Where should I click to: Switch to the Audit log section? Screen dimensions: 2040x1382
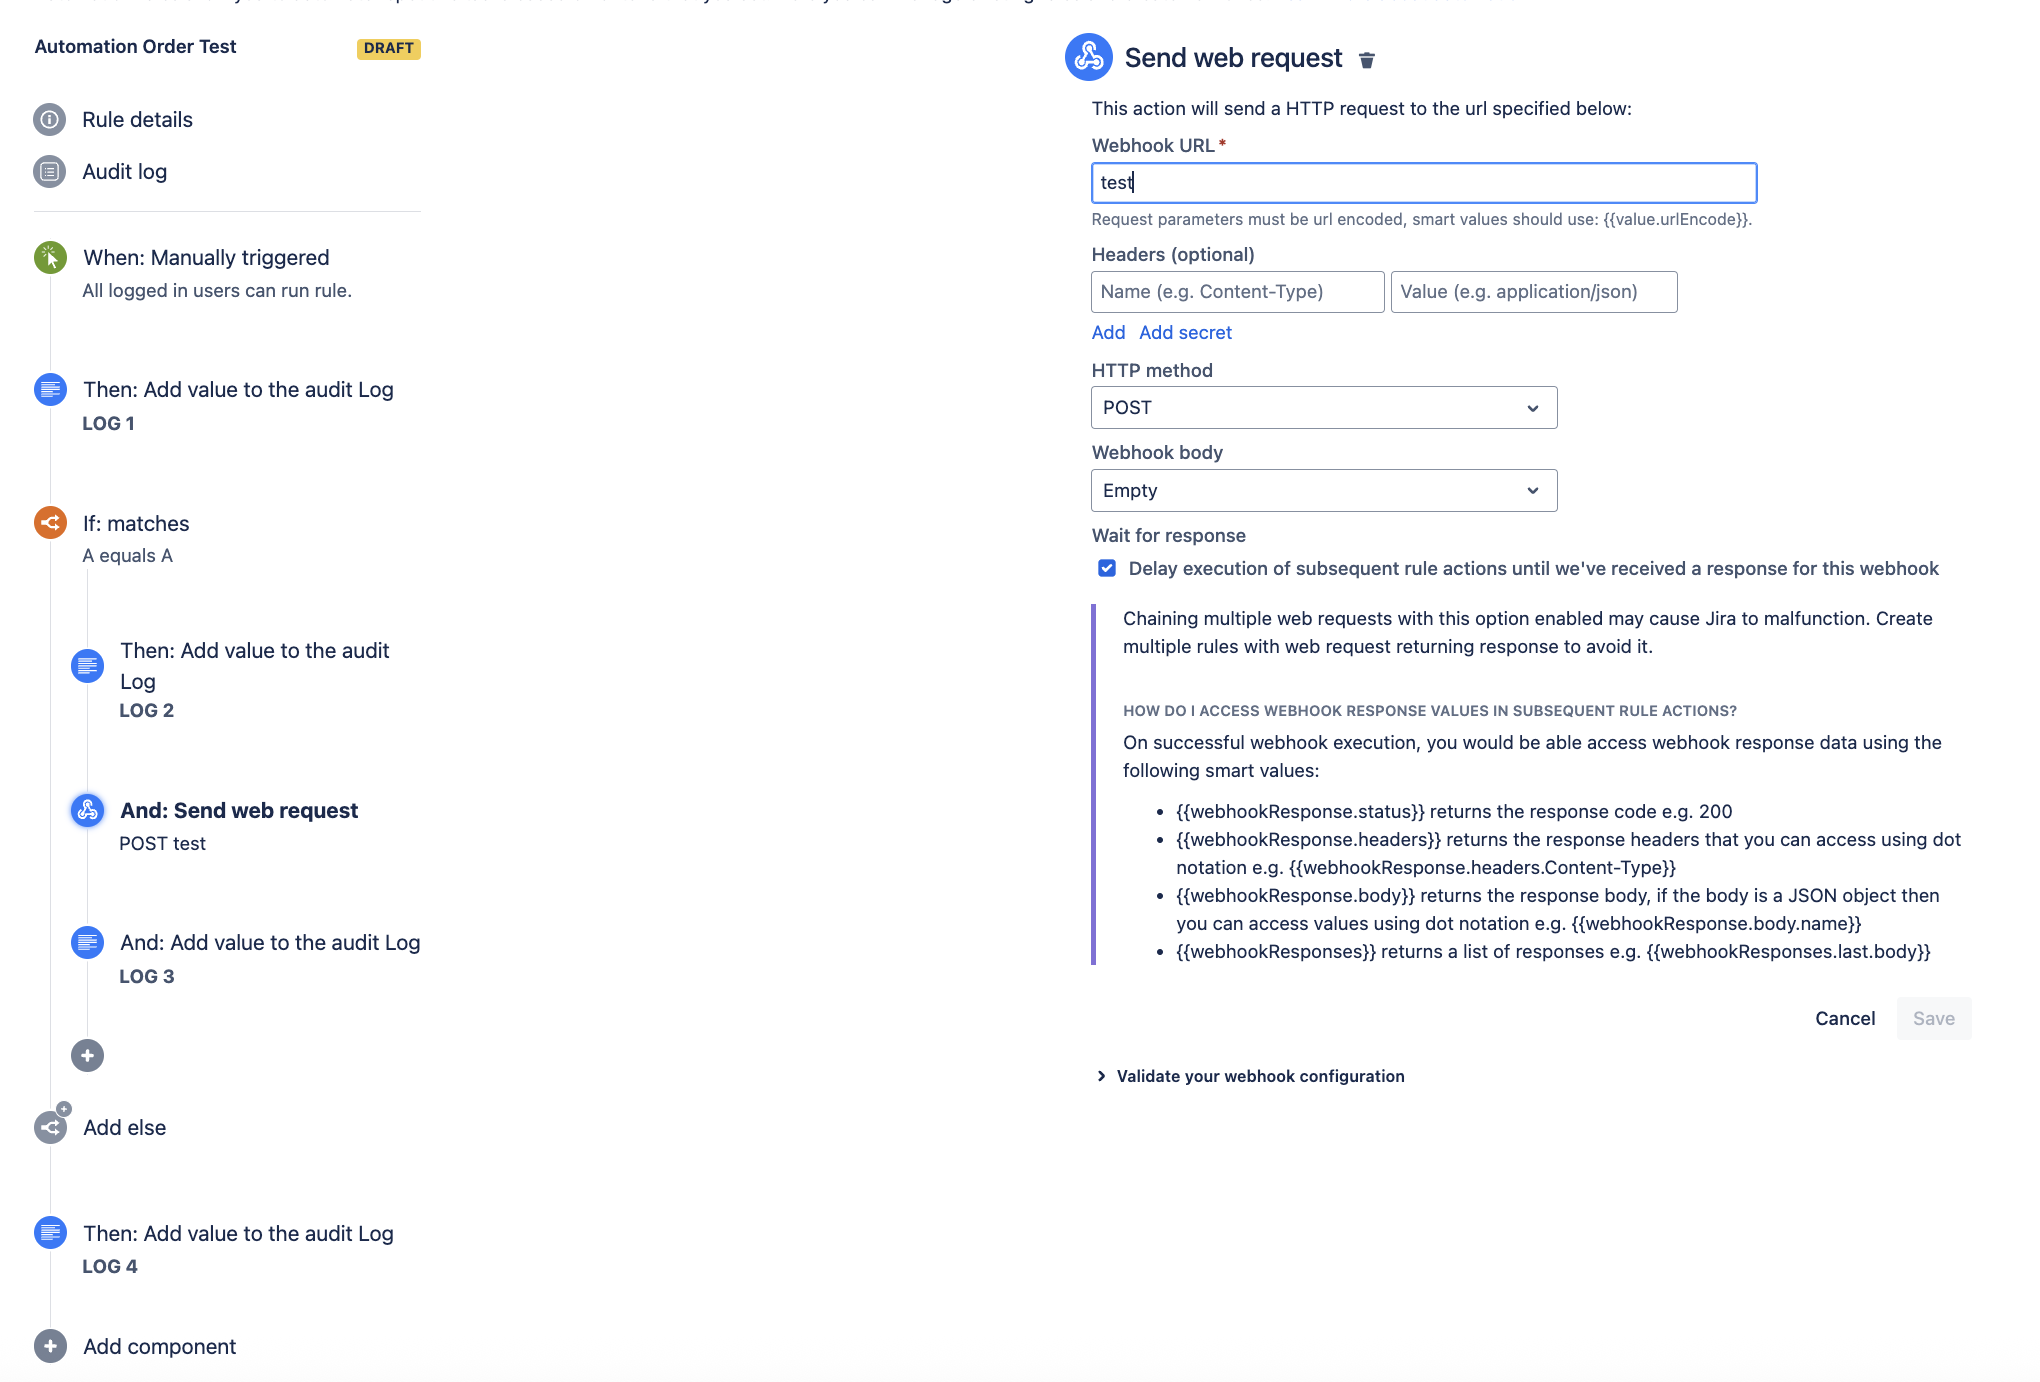click(124, 171)
